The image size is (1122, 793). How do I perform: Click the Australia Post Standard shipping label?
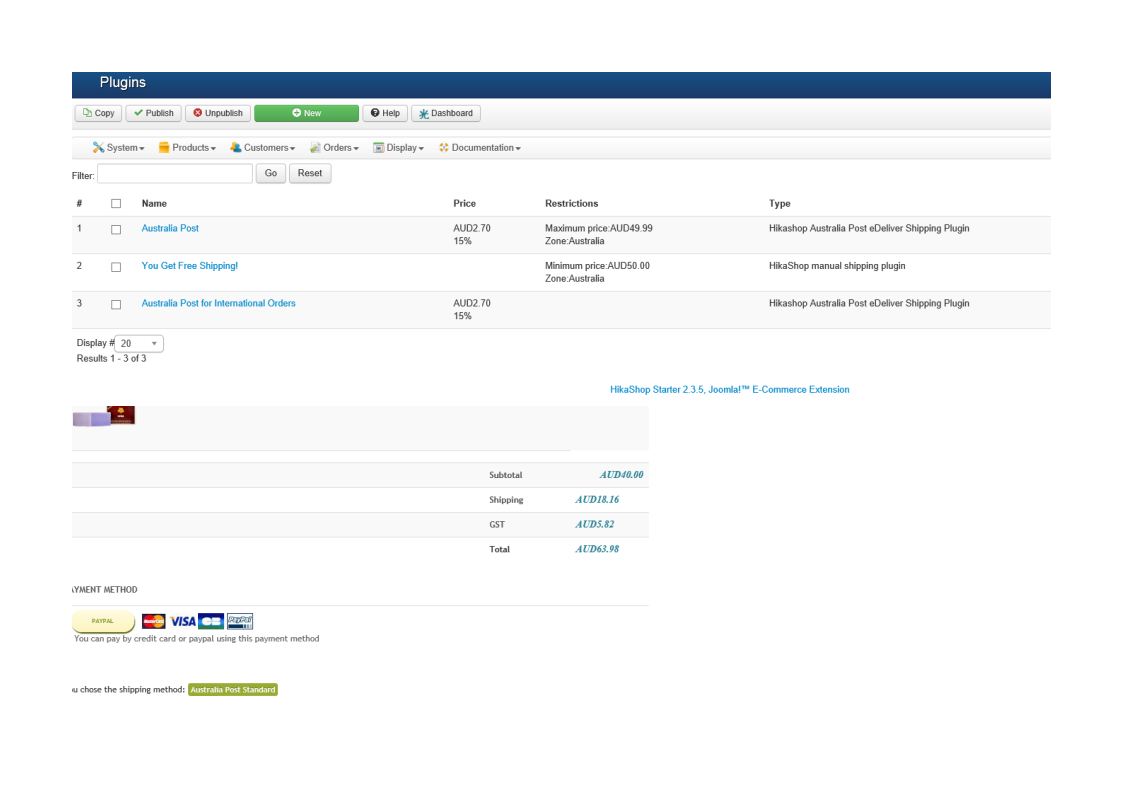tap(233, 690)
